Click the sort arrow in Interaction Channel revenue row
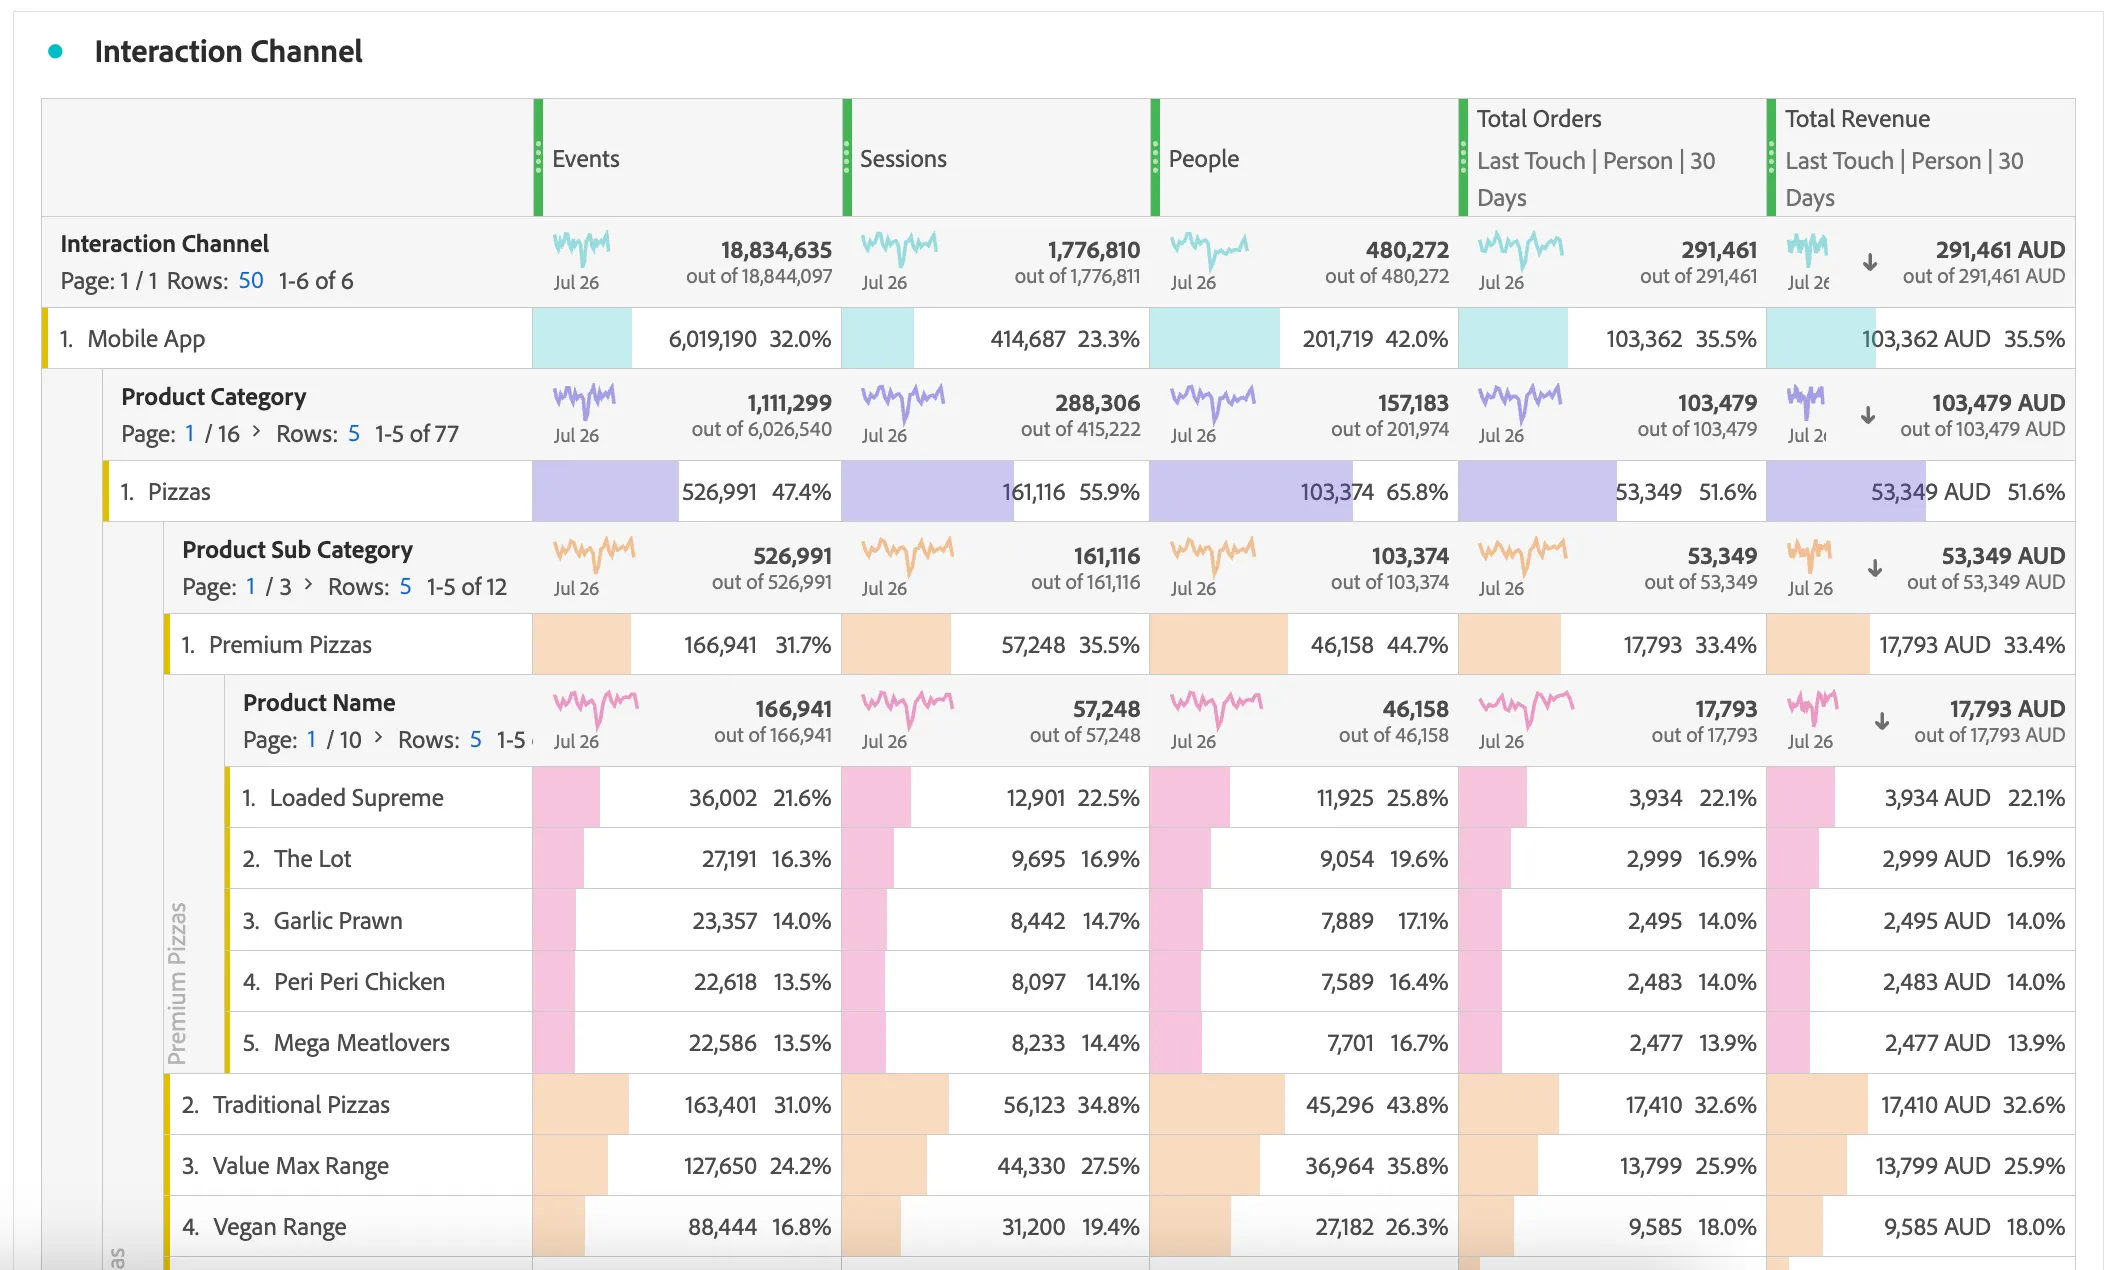This screenshot has width=2118, height=1270. [1869, 263]
